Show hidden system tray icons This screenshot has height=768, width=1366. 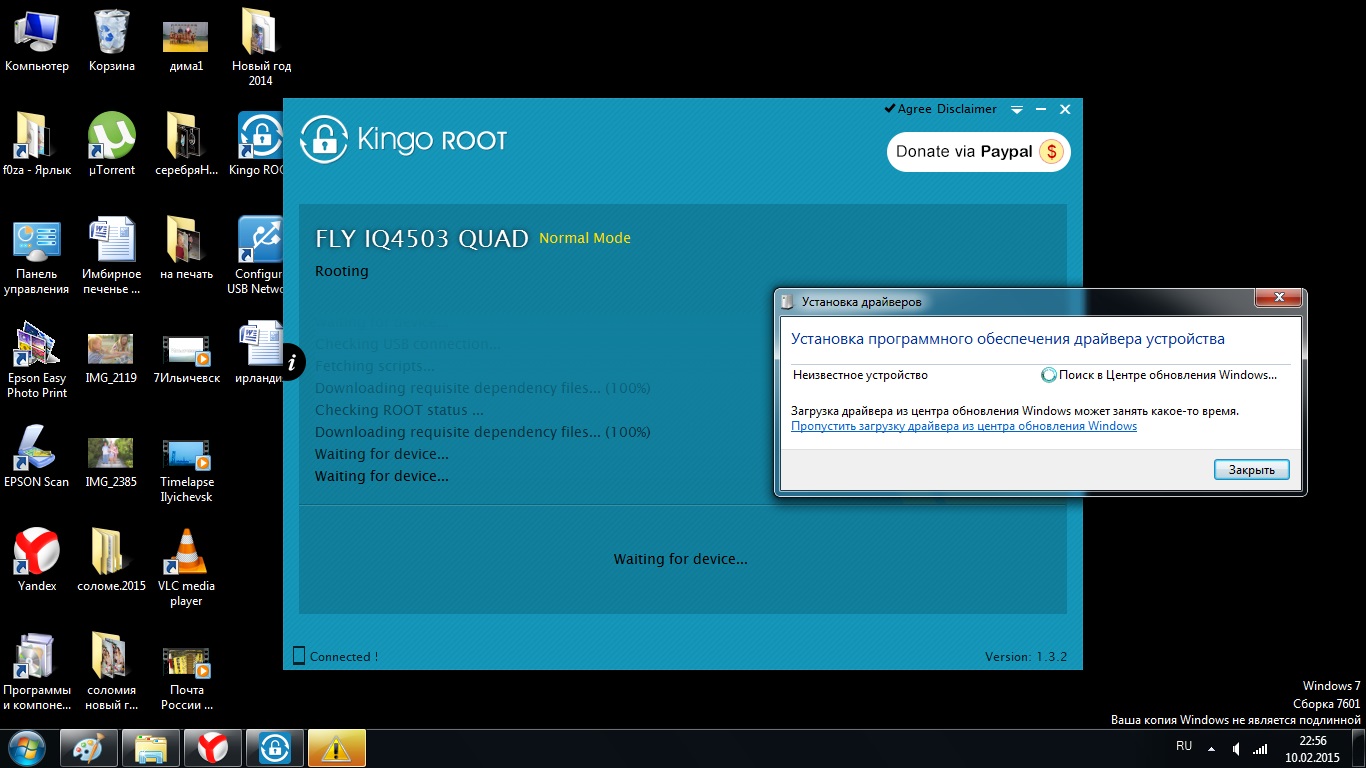(1211, 748)
